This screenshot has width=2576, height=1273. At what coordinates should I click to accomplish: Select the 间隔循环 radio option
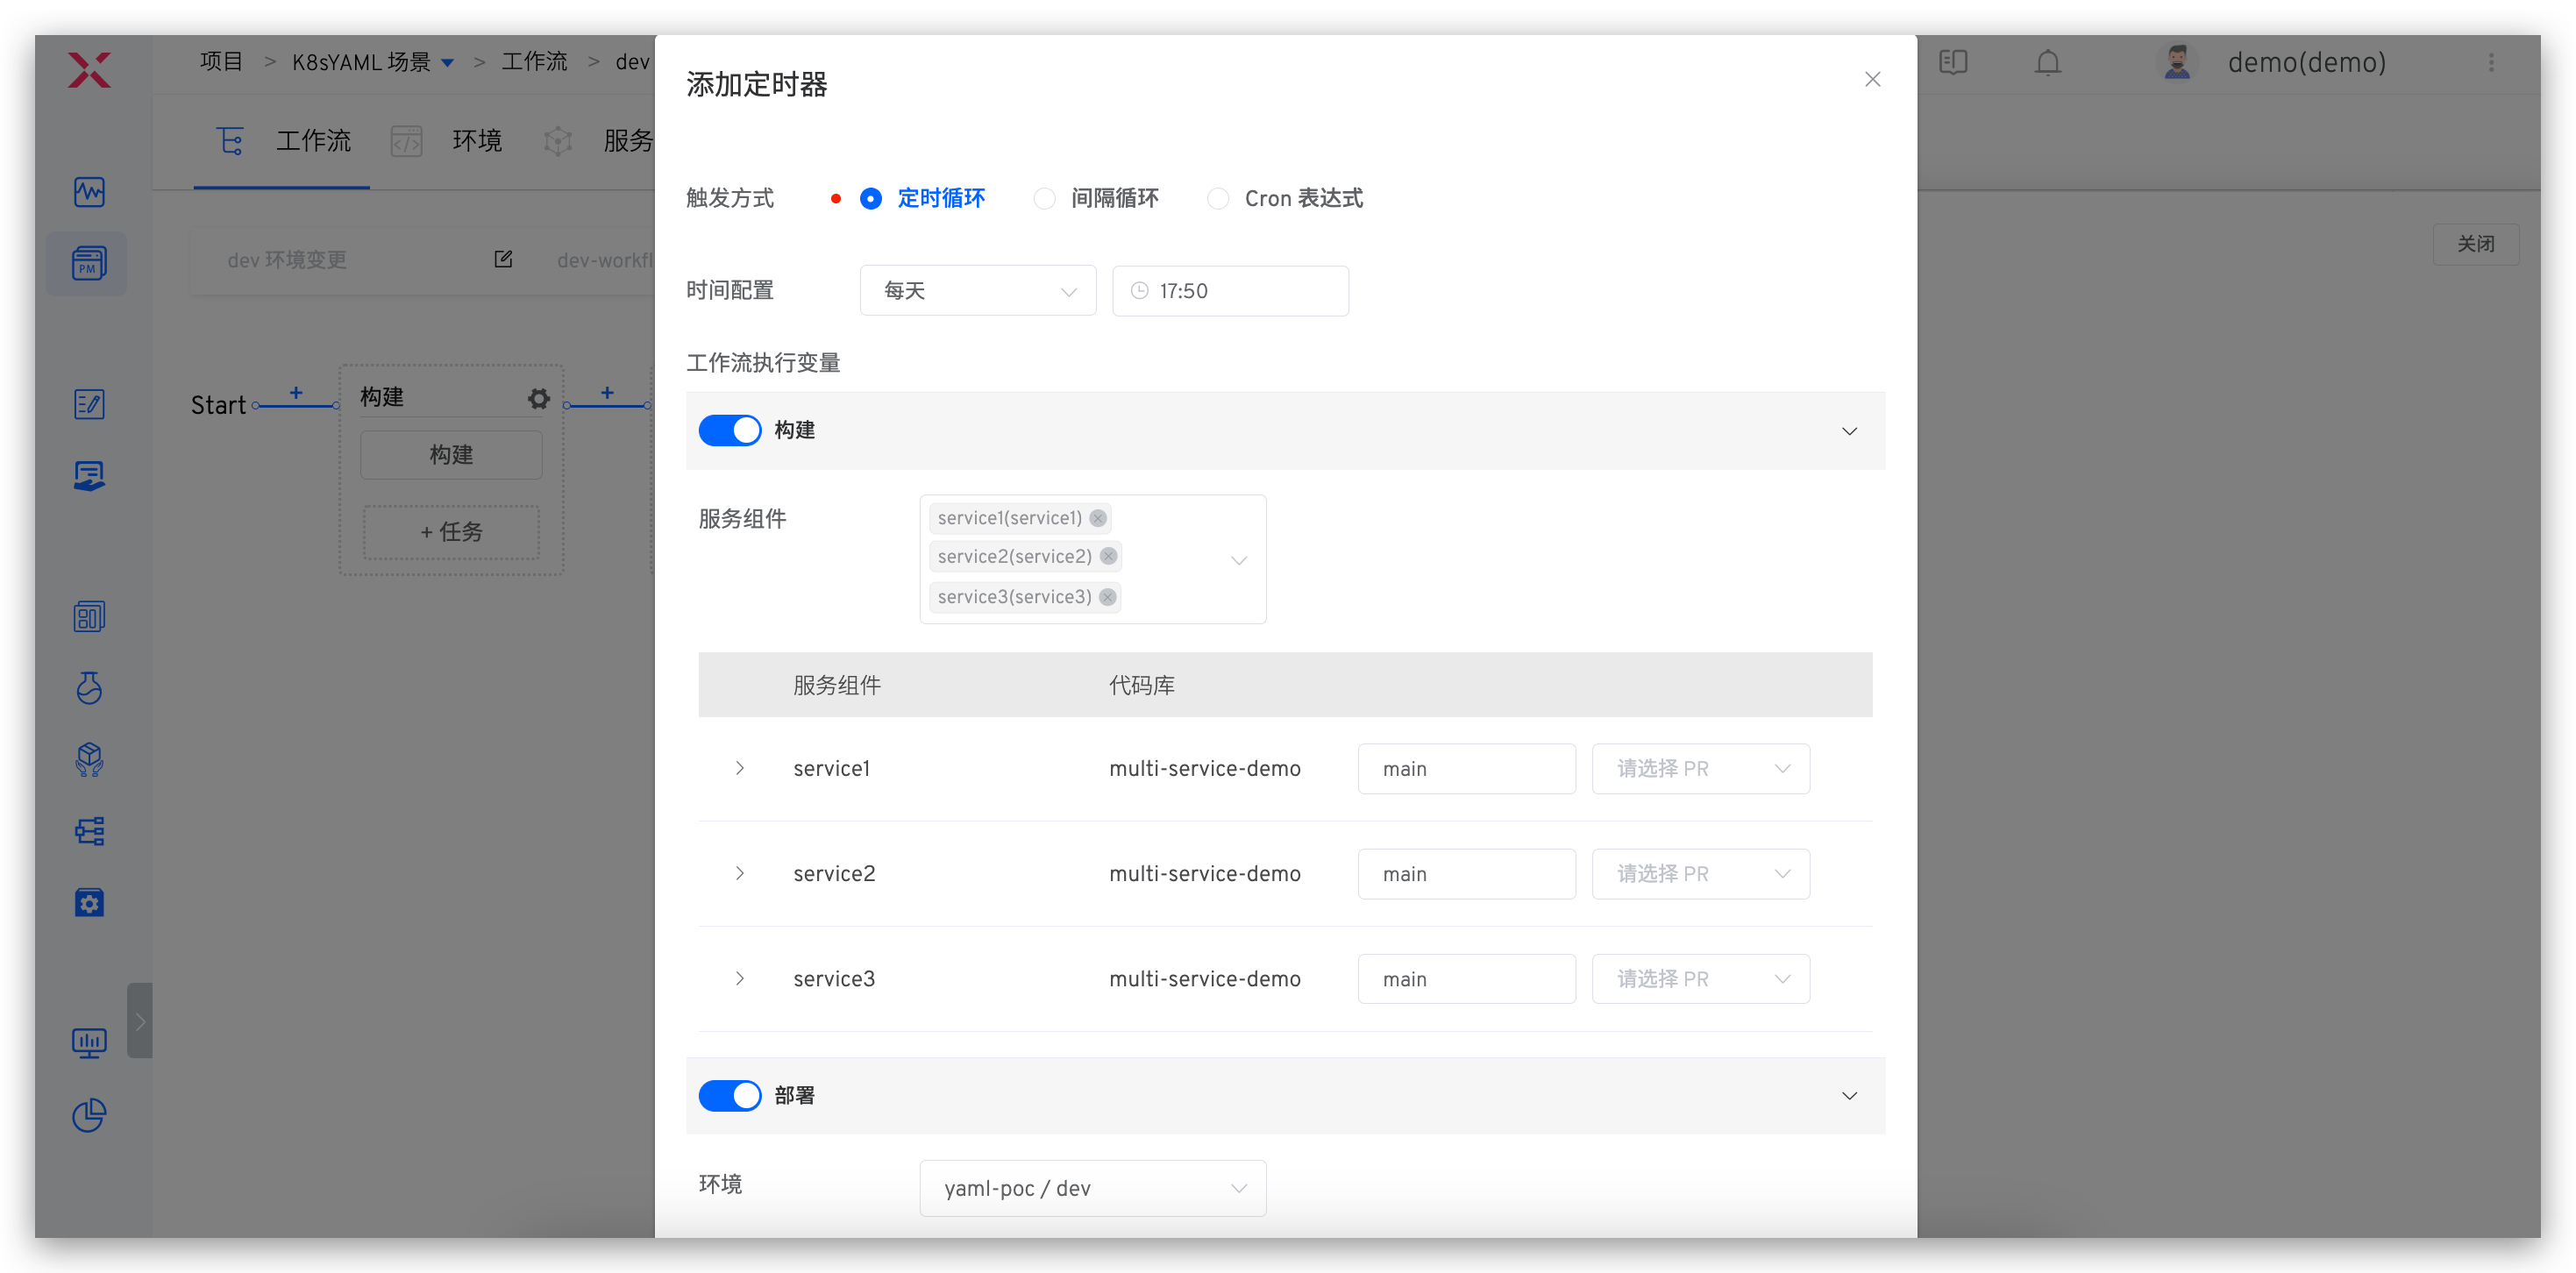click(x=1045, y=199)
